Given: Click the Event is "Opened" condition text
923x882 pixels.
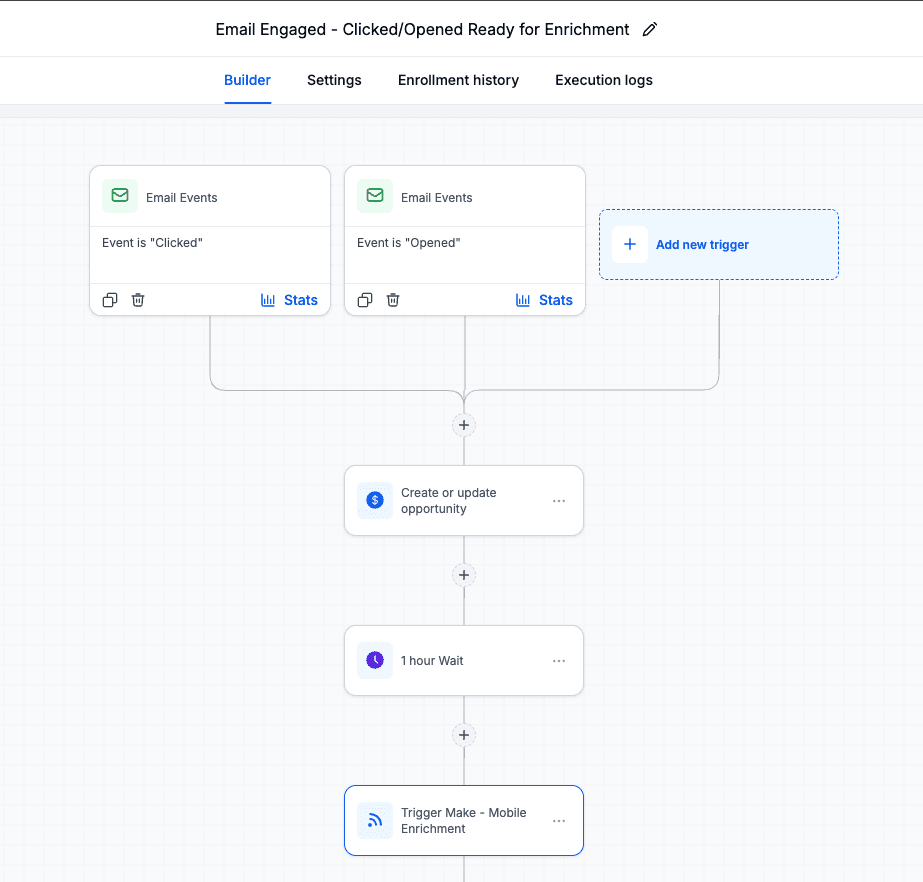Looking at the screenshot, I should click(x=409, y=243).
